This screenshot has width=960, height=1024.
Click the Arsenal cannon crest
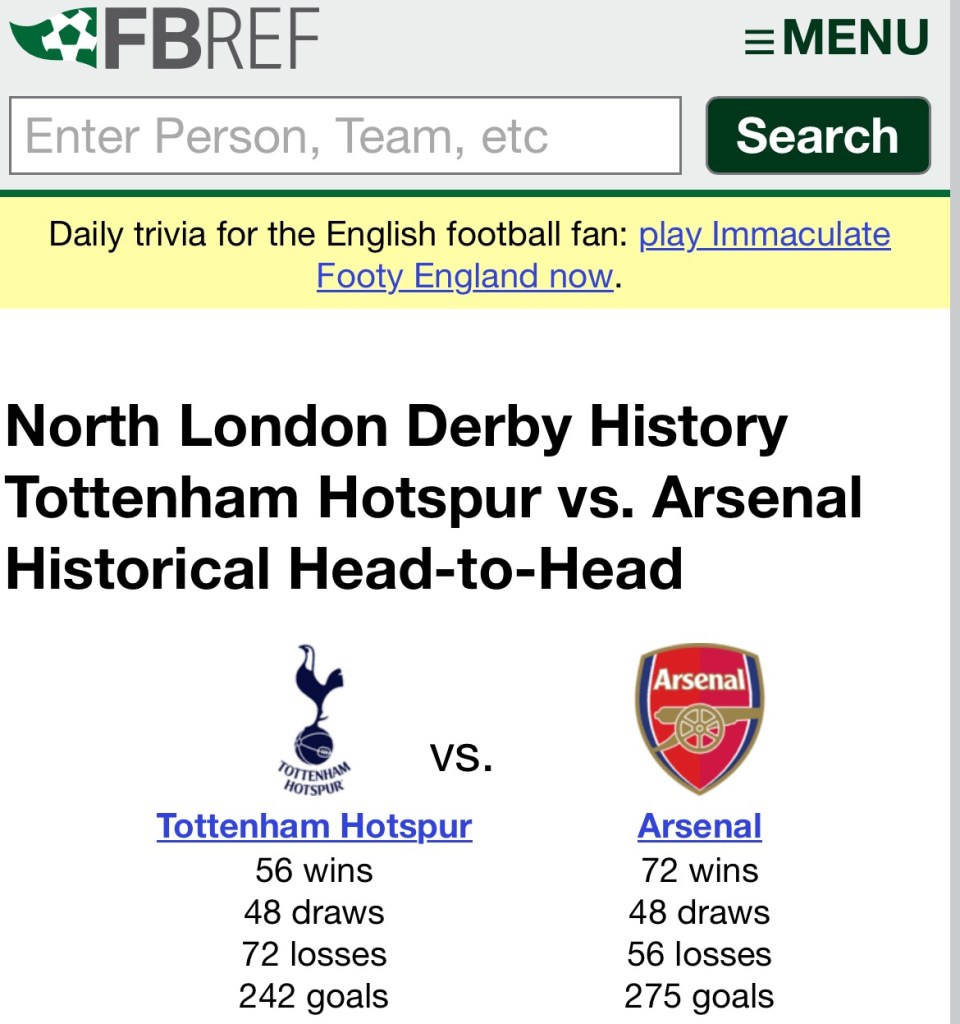(699, 718)
